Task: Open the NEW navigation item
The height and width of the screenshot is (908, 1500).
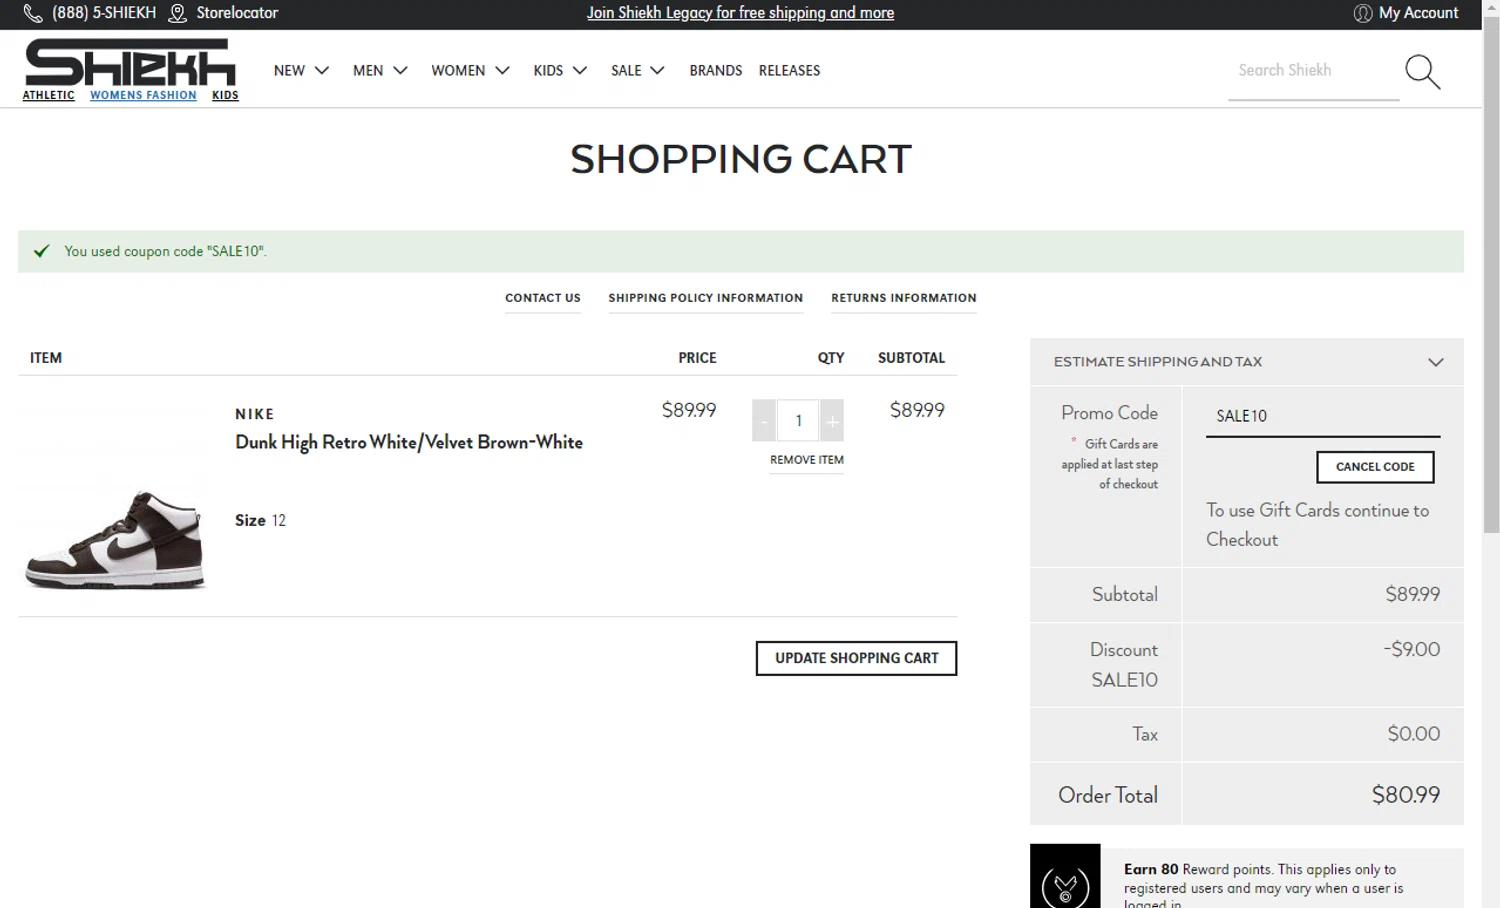Action: tap(289, 70)
